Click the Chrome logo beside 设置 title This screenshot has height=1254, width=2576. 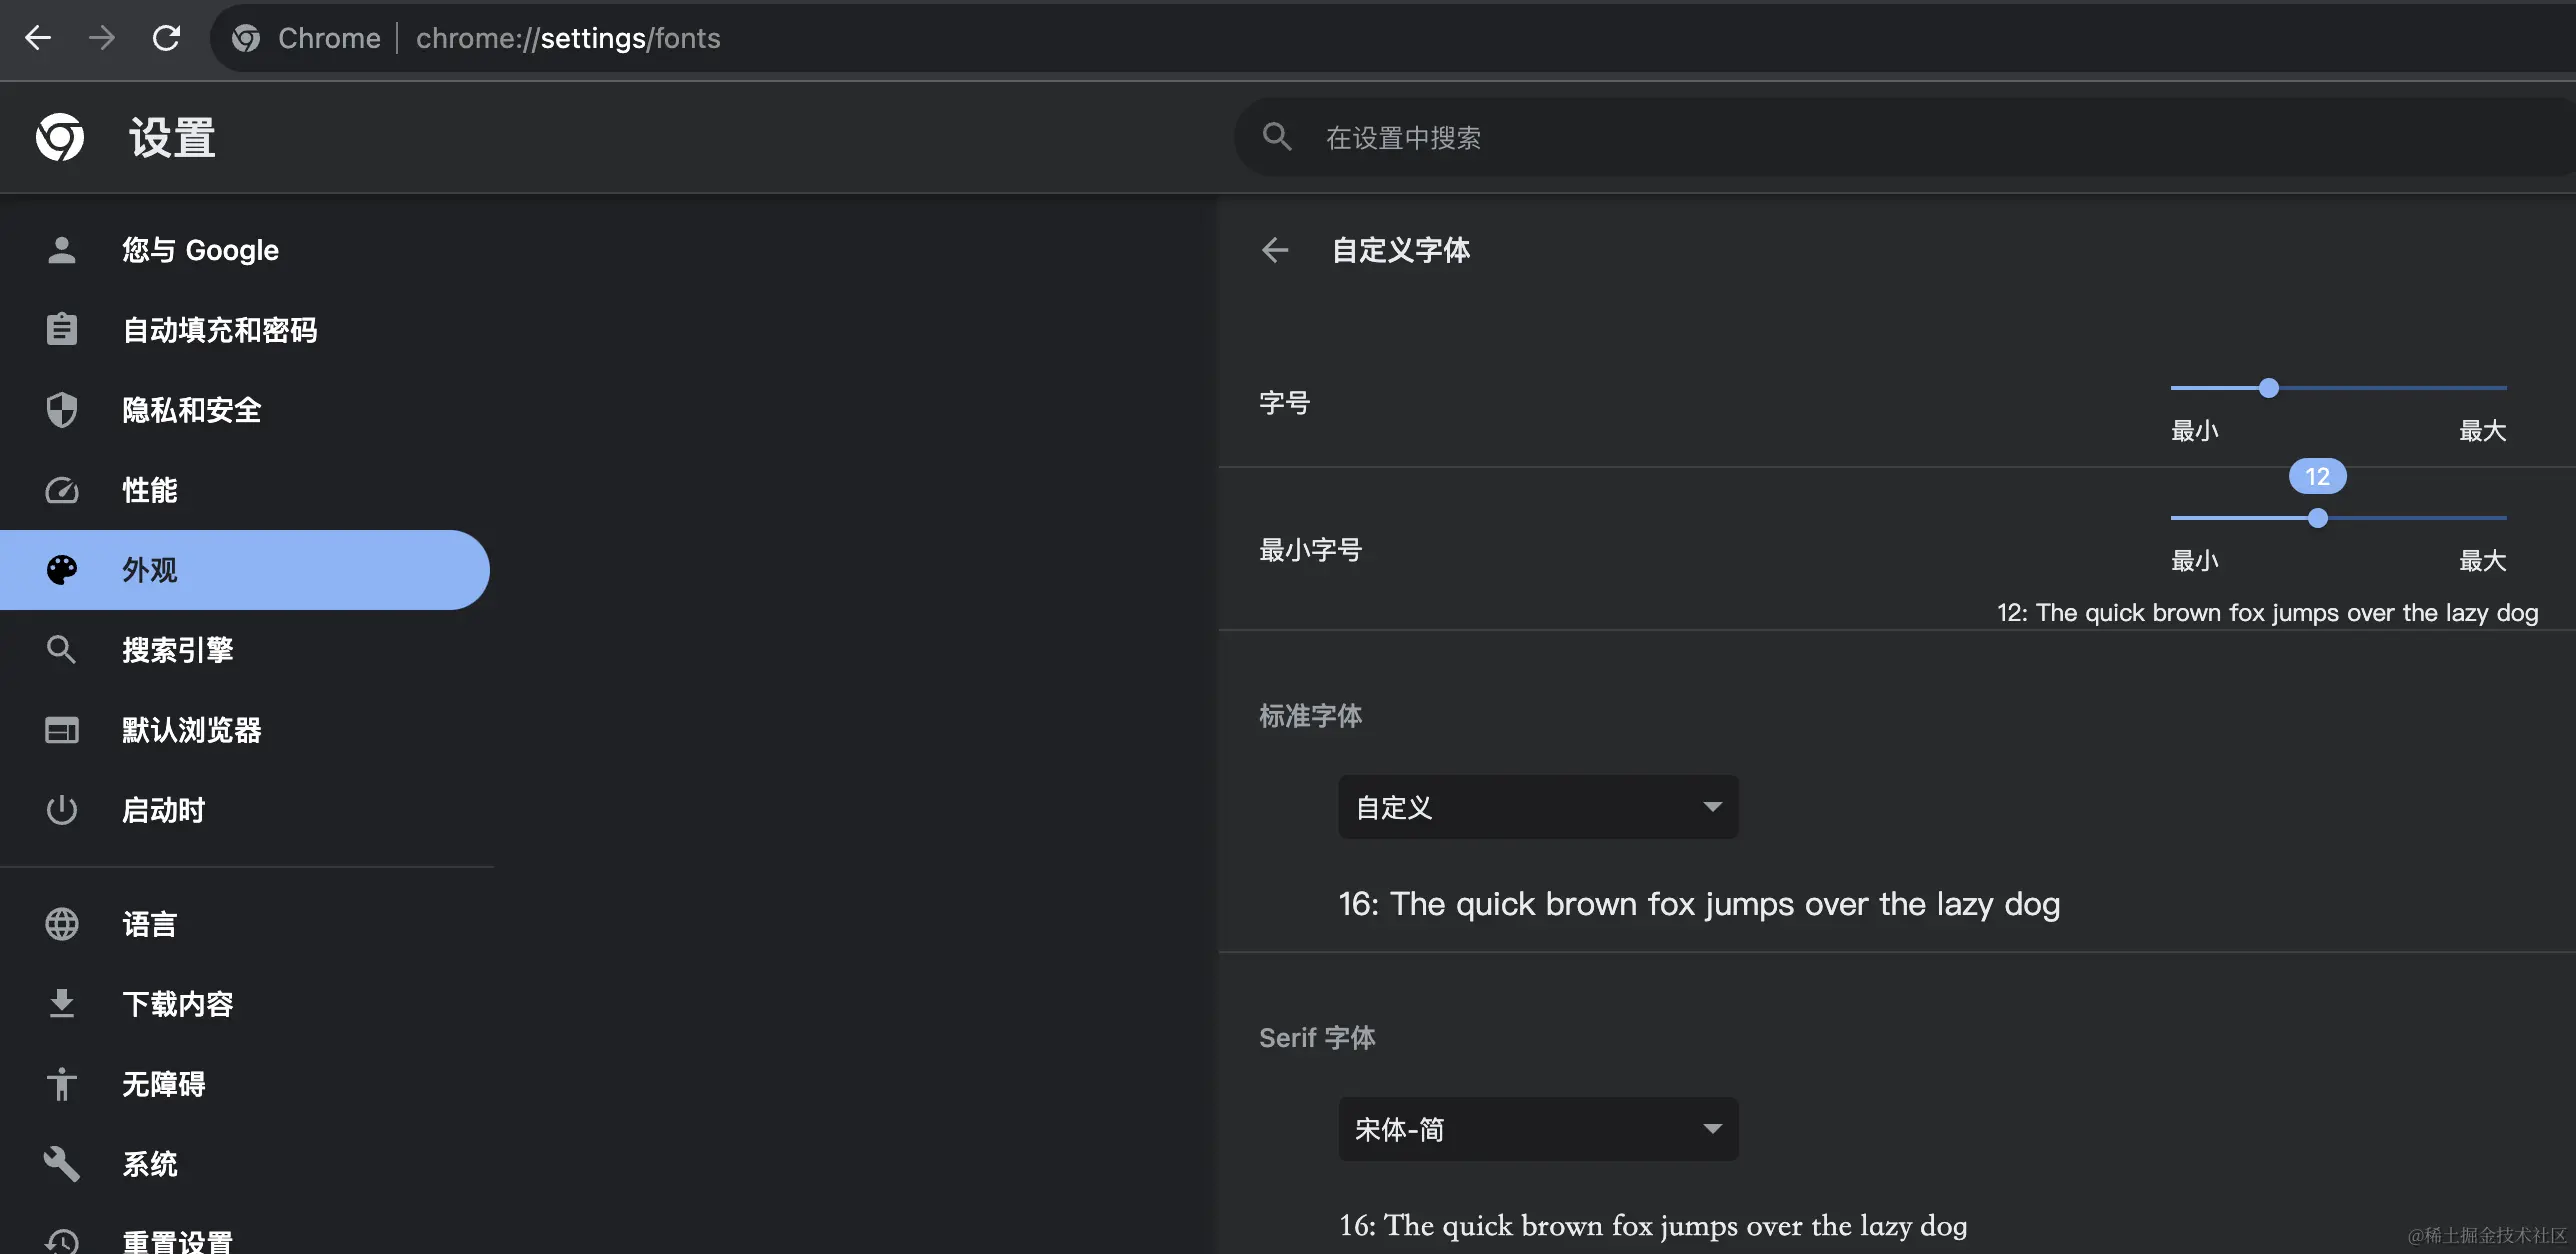pos(60,137)
